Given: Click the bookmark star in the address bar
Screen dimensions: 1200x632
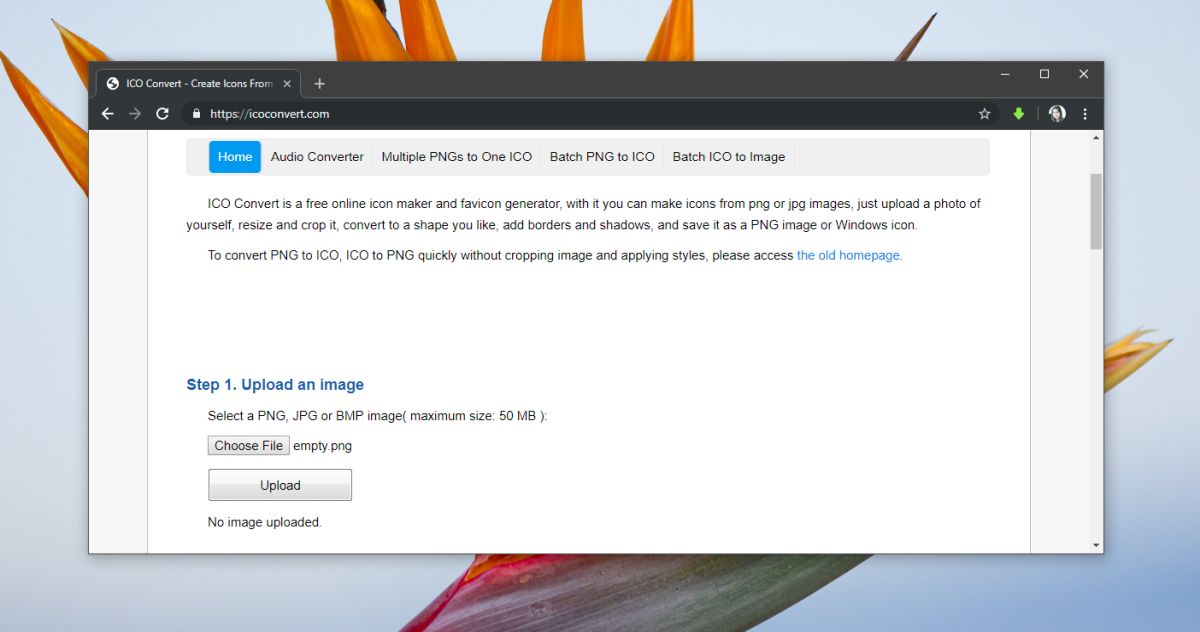Looking at the screenshot, I should [x=984, y=114].
